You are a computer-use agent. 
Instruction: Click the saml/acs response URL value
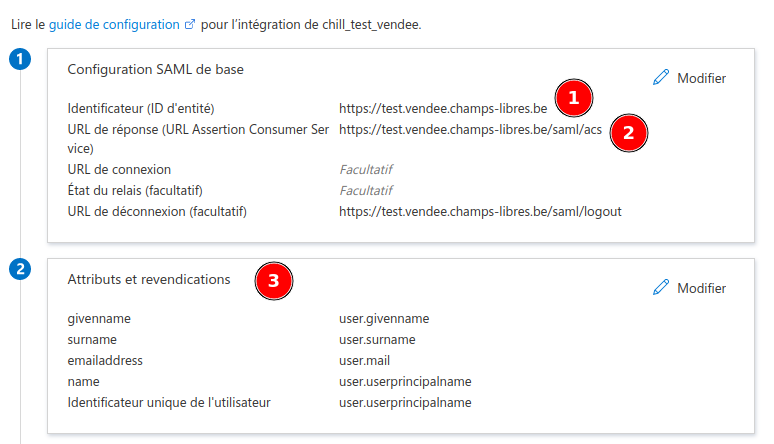pyautogui.click(x=470, y=129)
